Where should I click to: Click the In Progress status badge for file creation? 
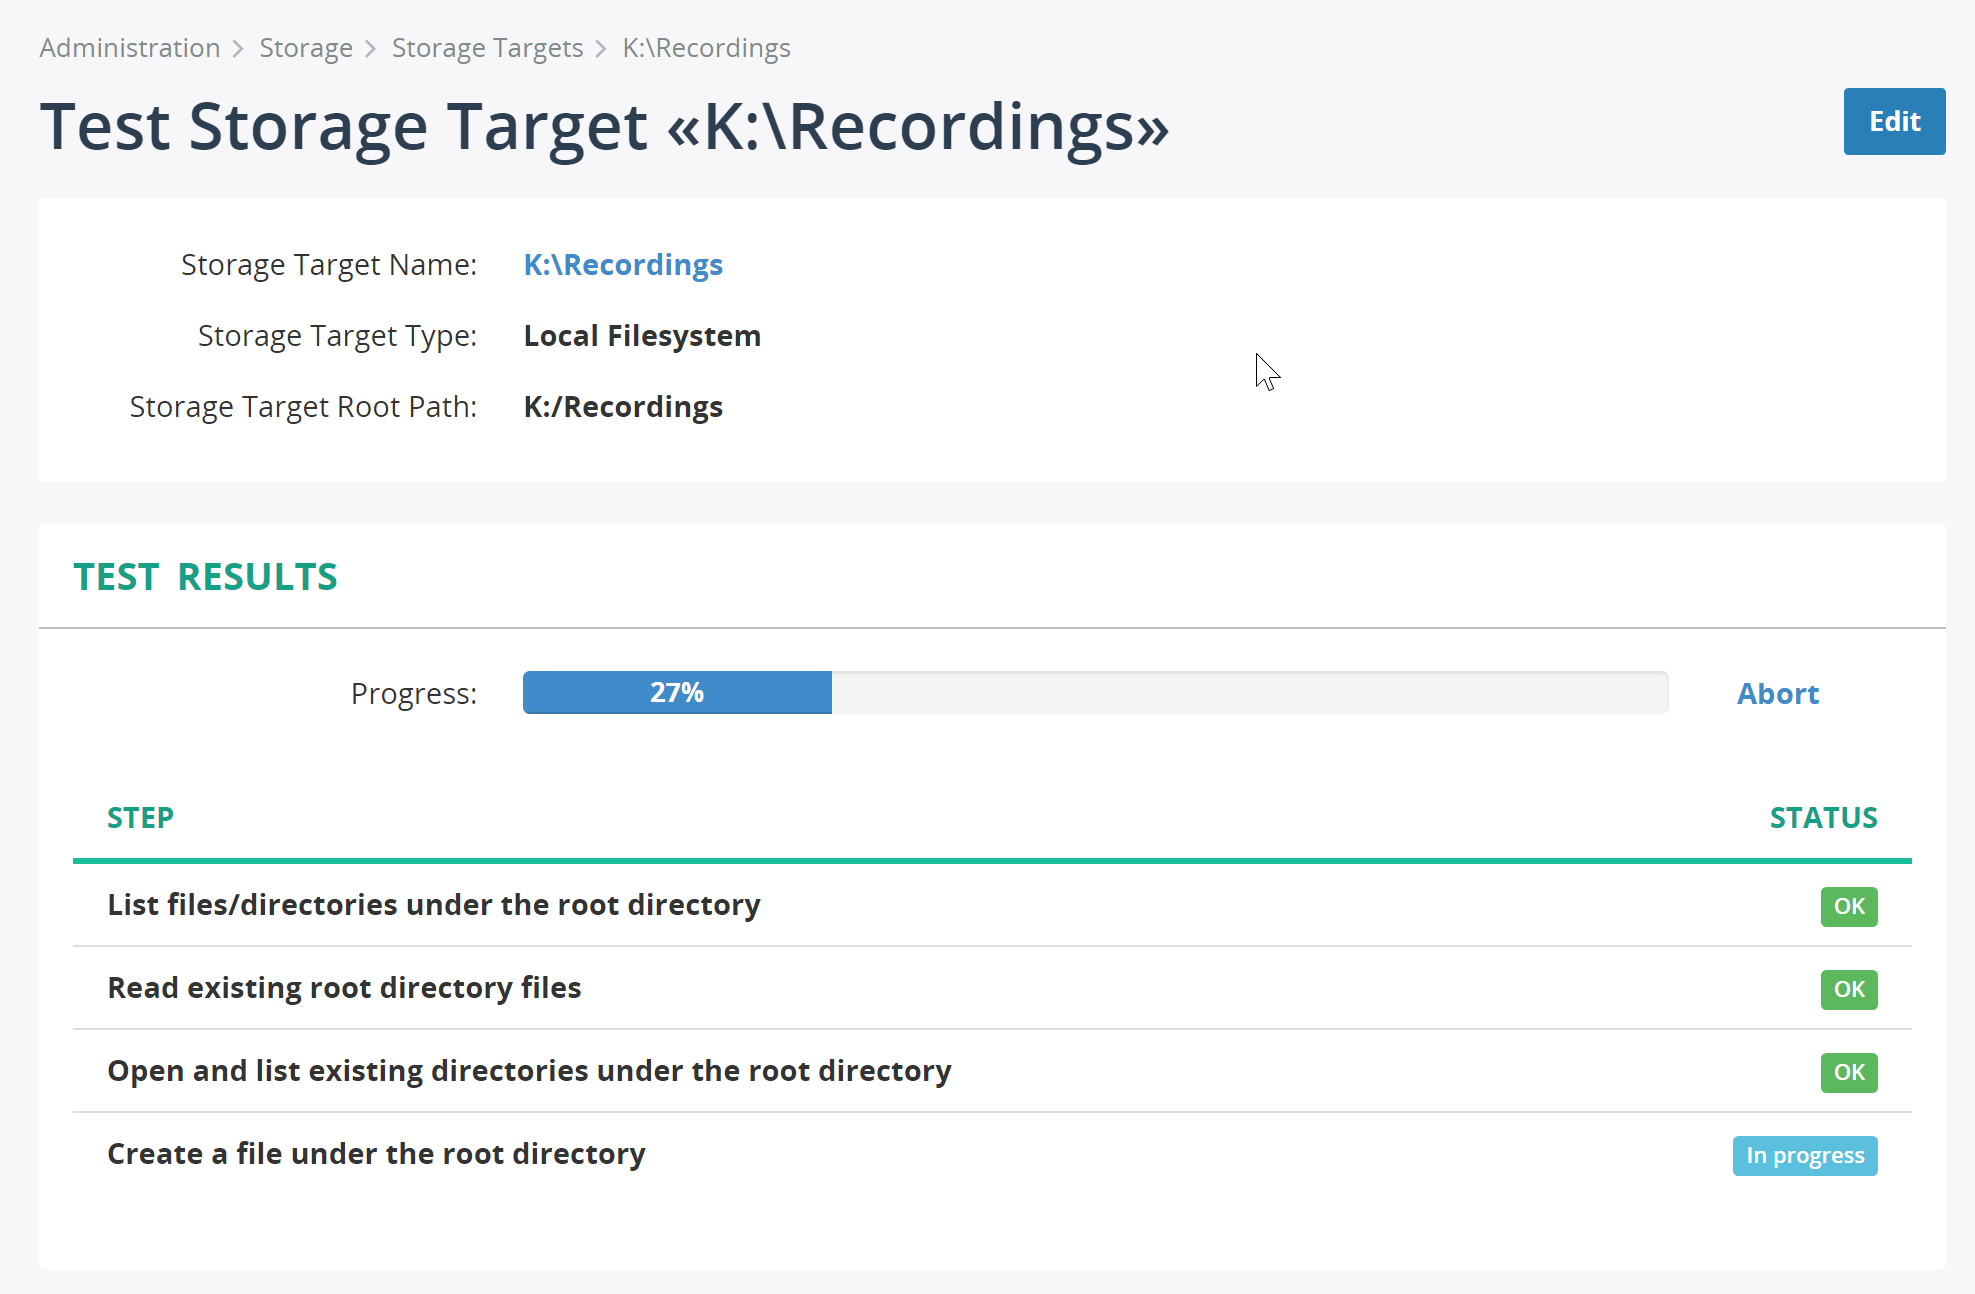click(1805, 1155)
